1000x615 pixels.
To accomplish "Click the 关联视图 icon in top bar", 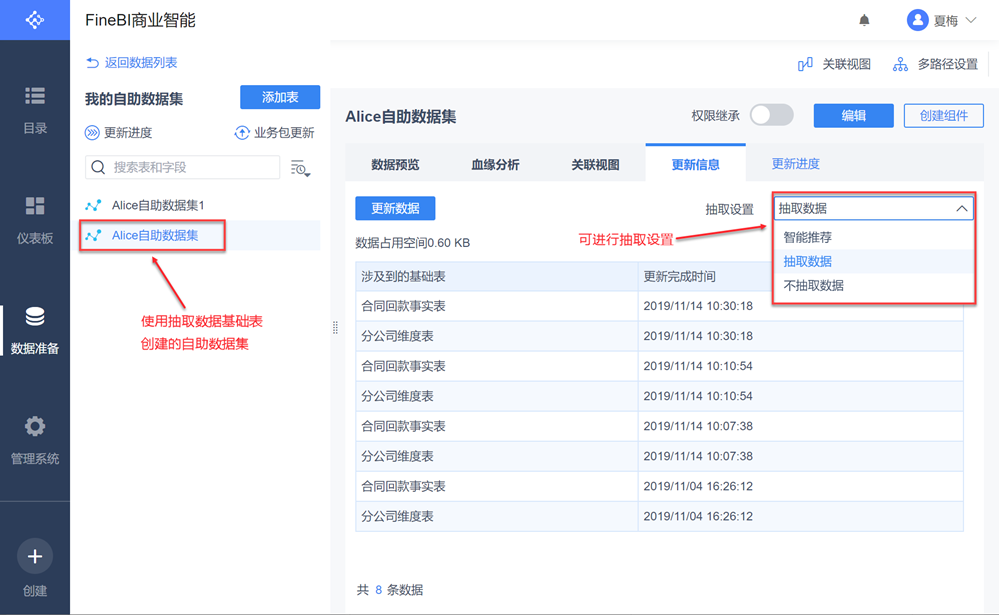I will [805, 64].
